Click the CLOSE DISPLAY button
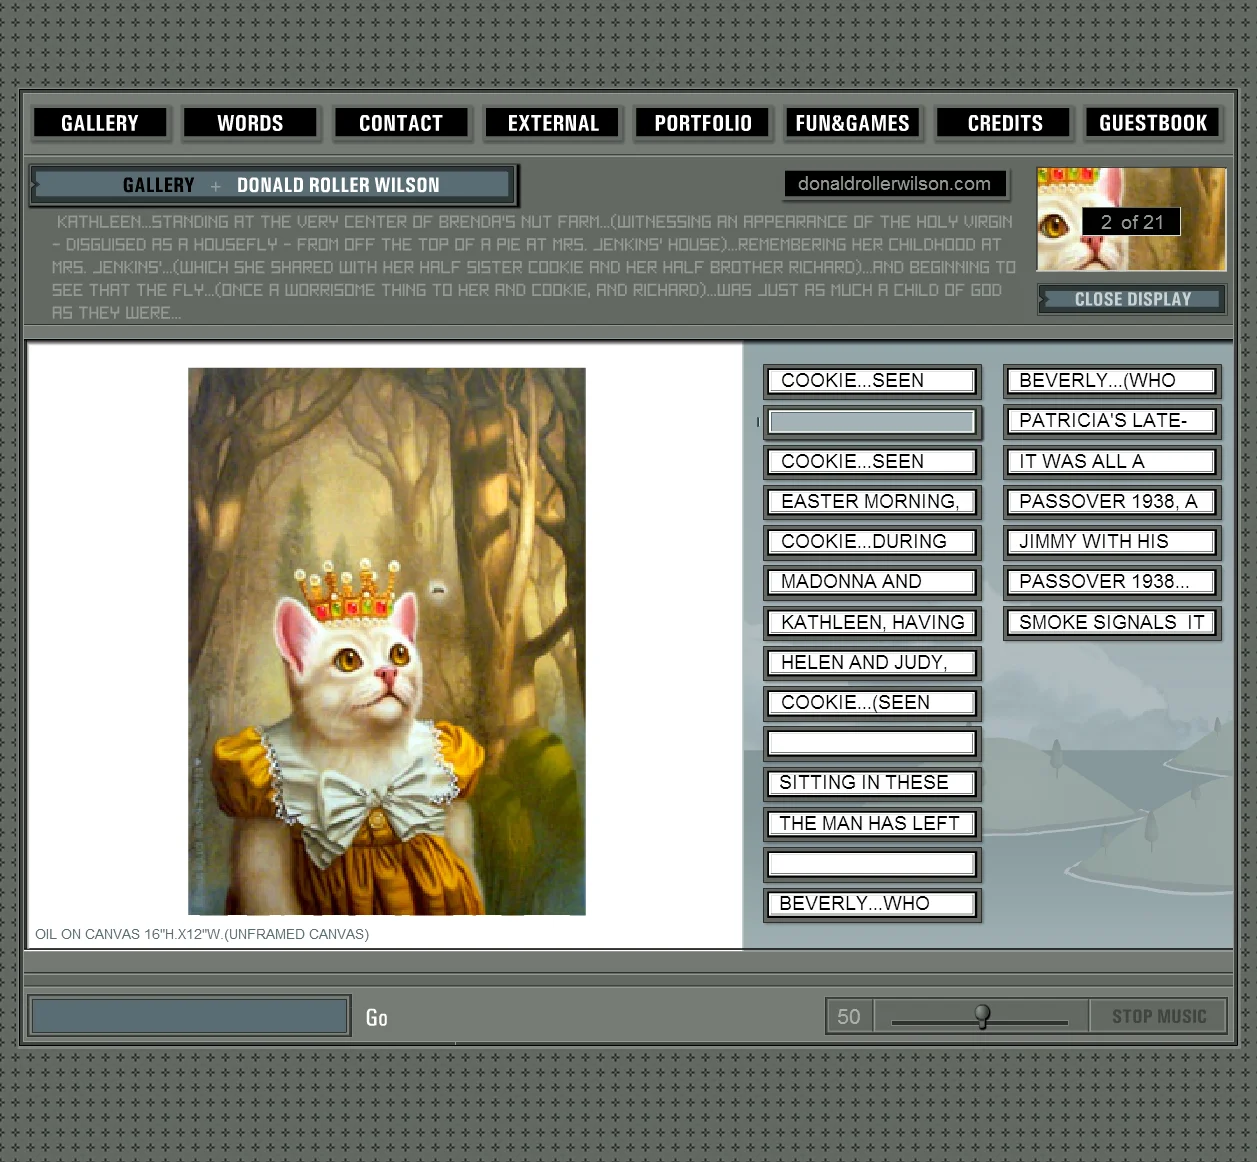 [x=1132, y=299]
